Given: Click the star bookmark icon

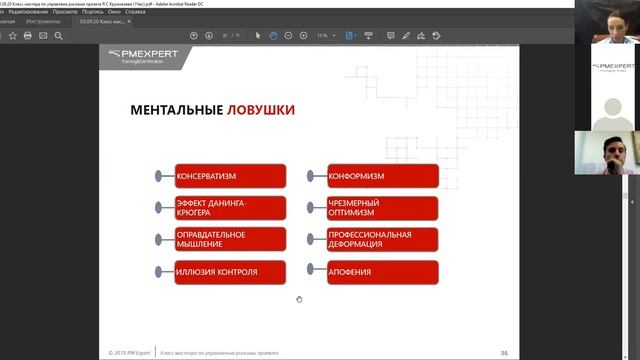Looking at the screenshot, I should click(x=13, y=36).
